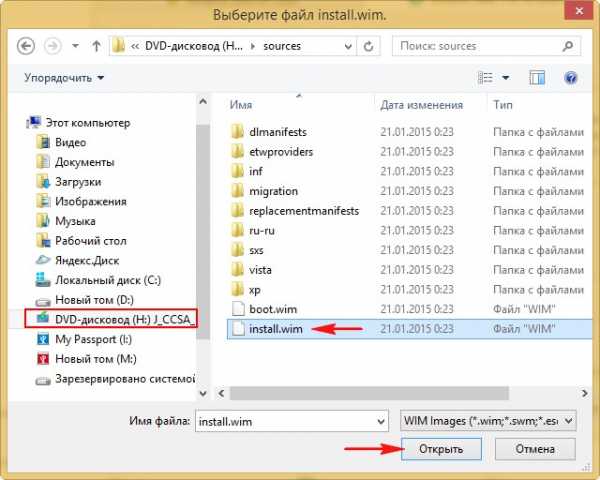
Task: Click the sources path segment
Action: click(x=282, y=46)
